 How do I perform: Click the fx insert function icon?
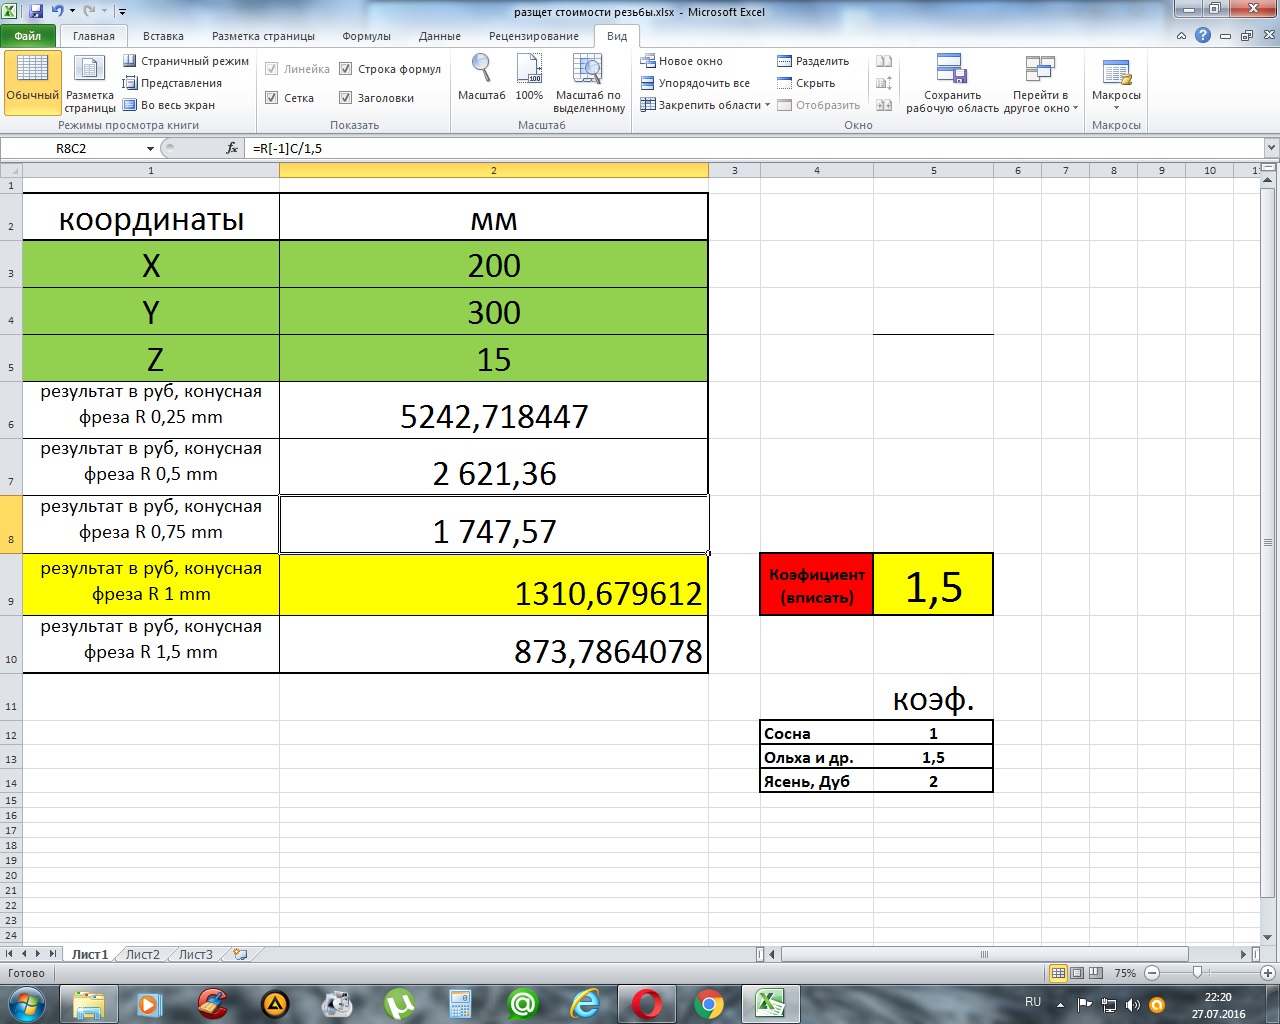(232, 148)
